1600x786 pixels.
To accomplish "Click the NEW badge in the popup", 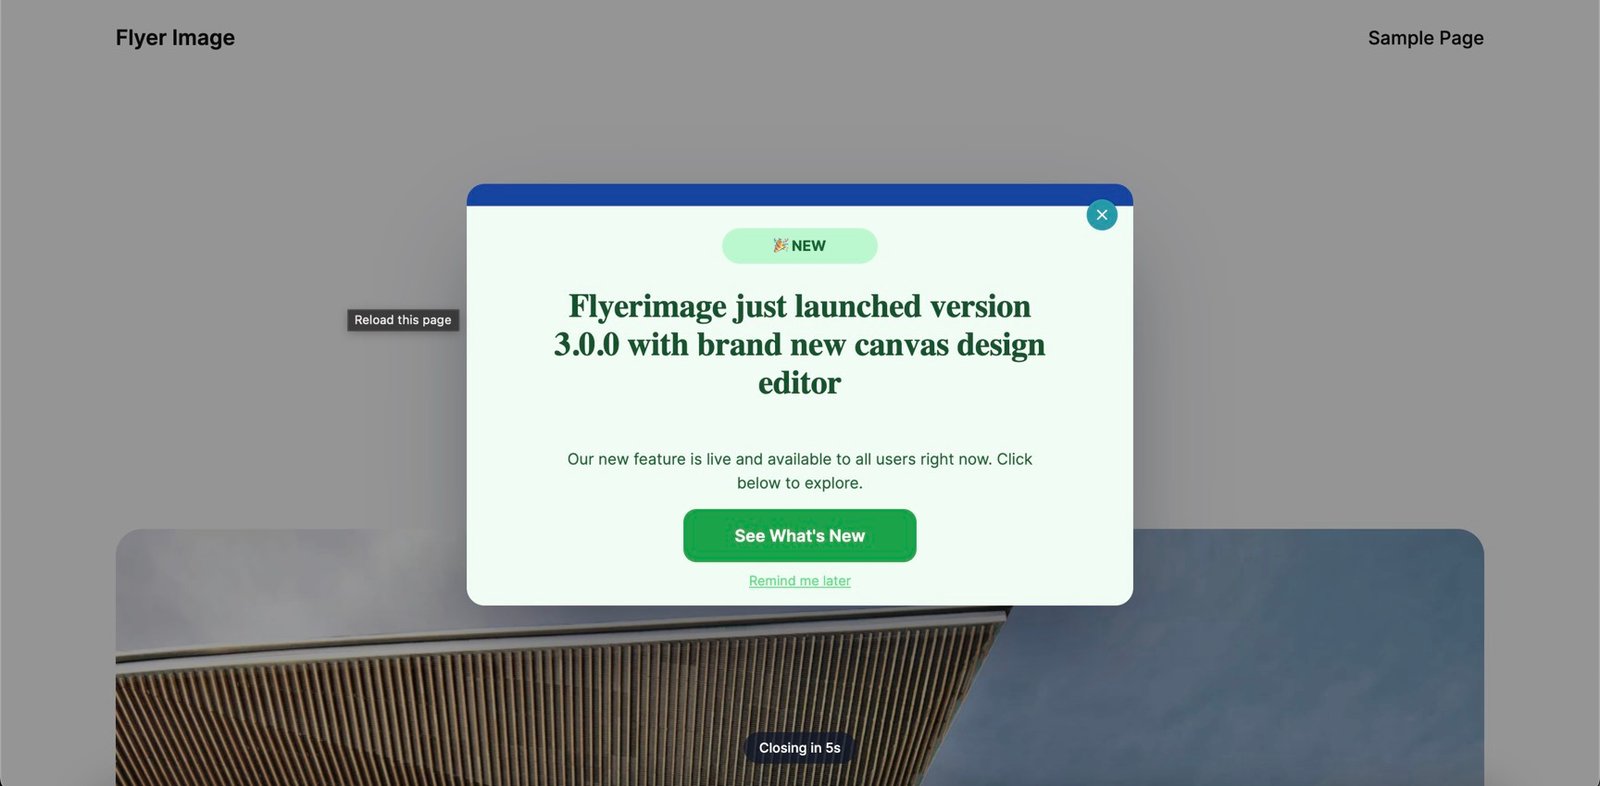I will [800, 246].
